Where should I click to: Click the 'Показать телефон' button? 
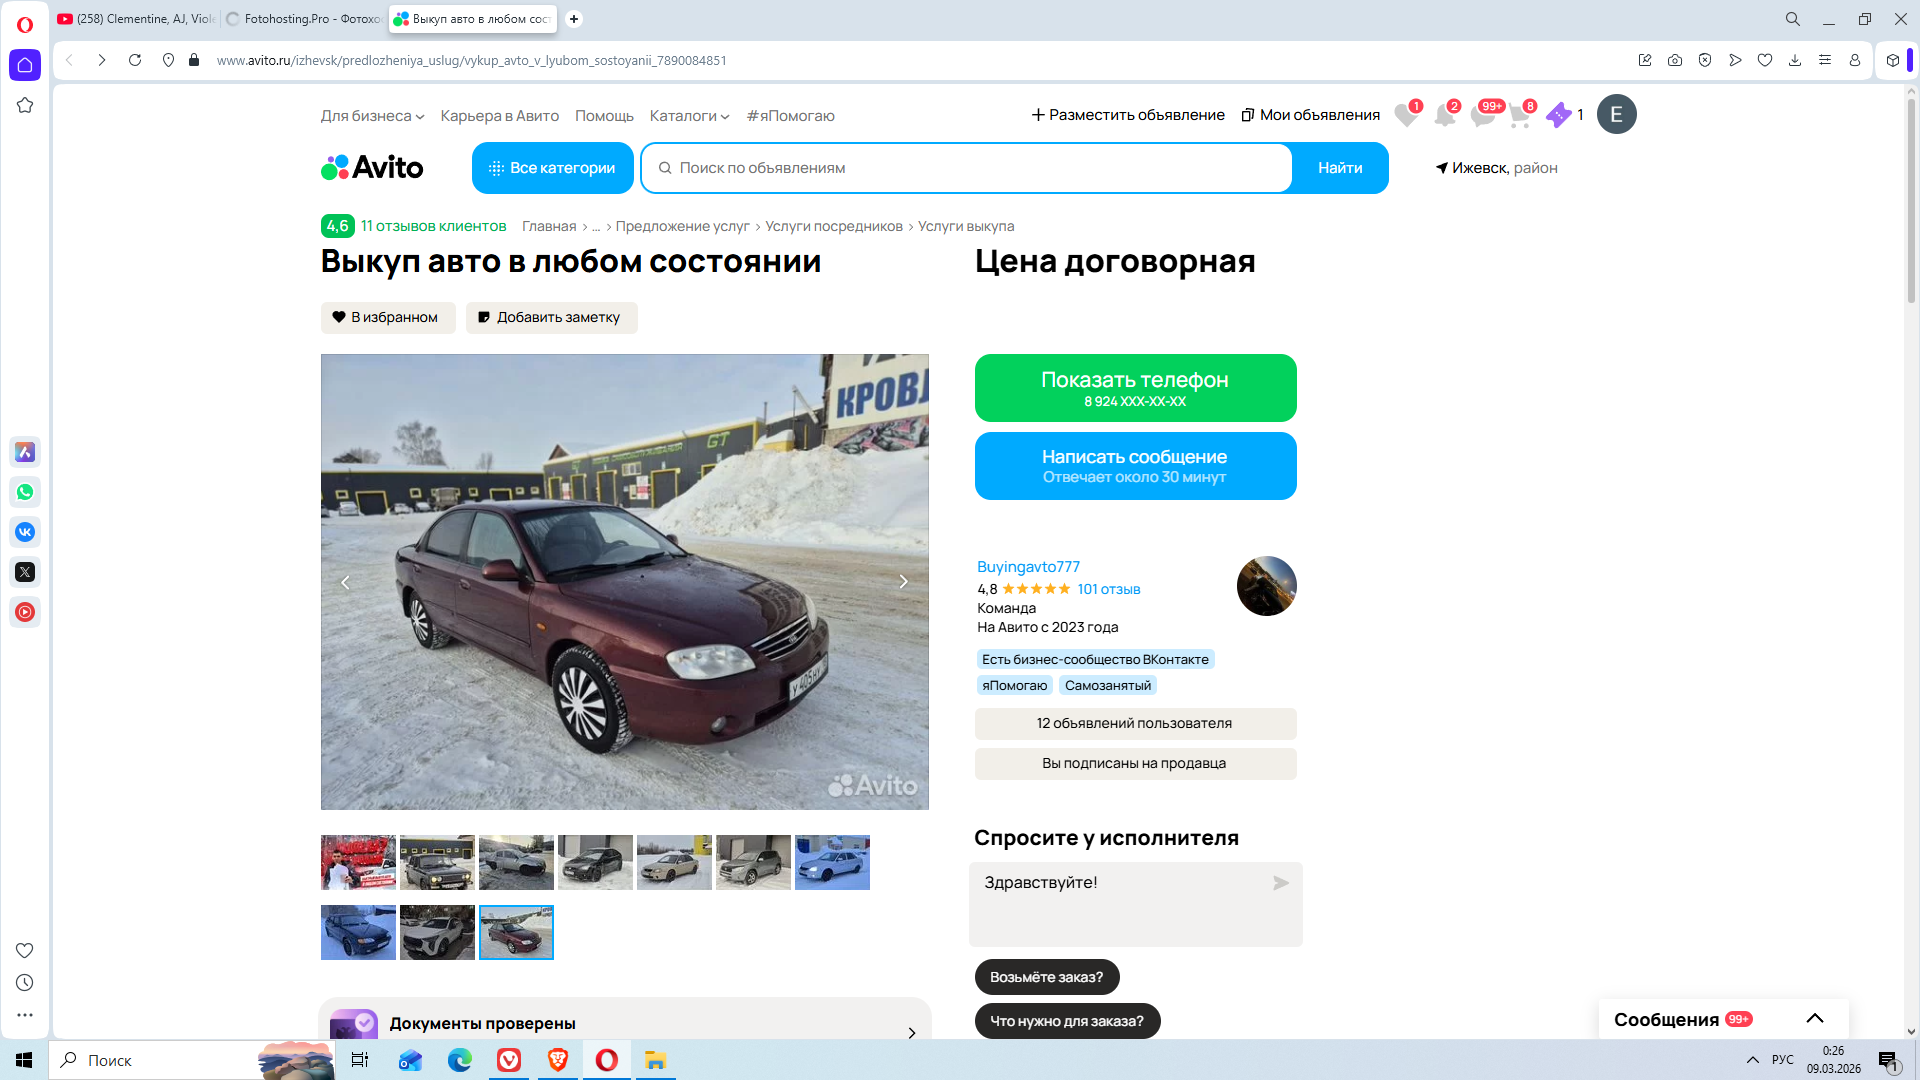pyautogui.click(x=1134, y=388)
